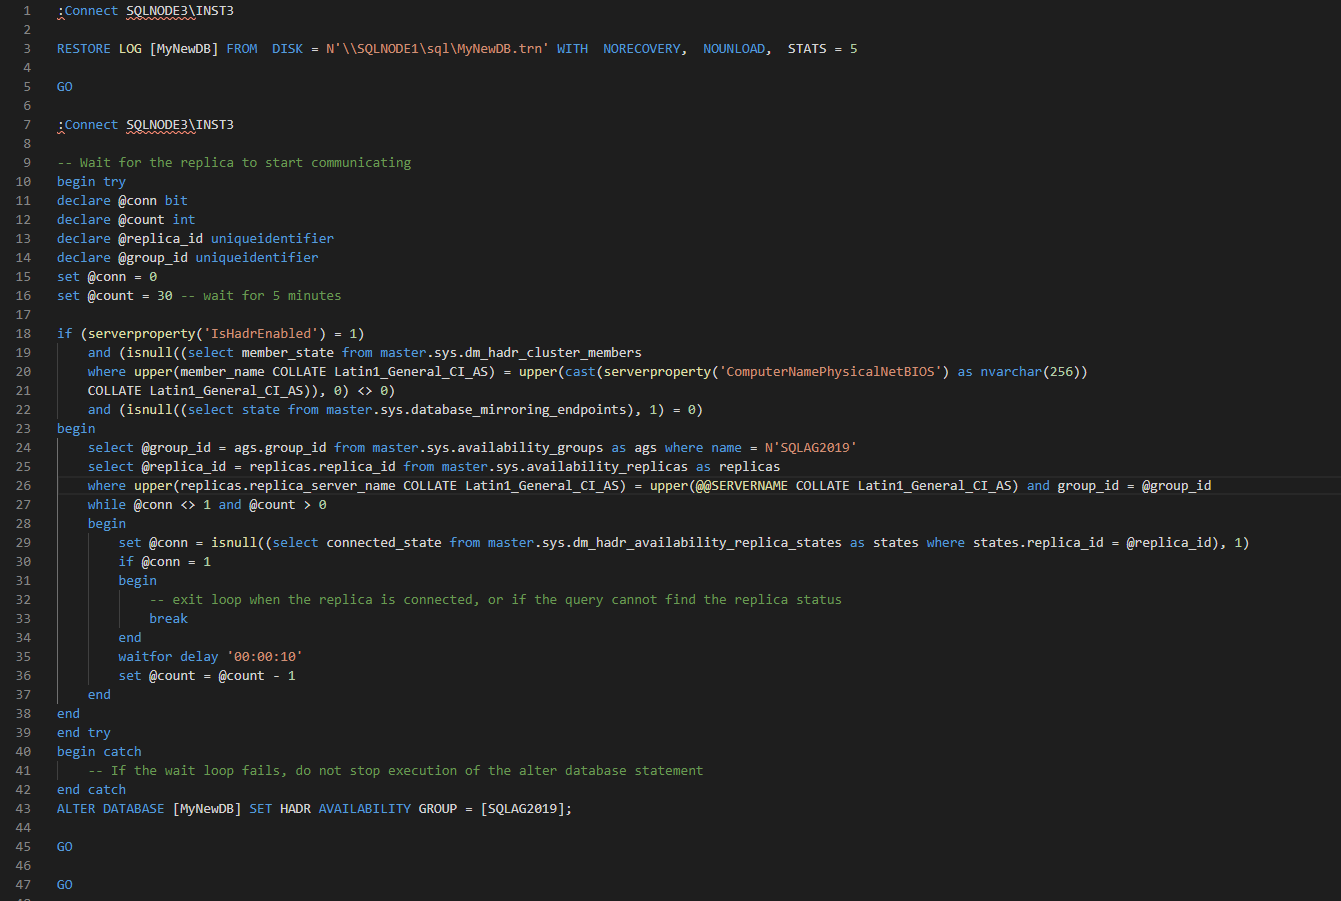The height and width of the screenshot is (901, 1341).
Task: Click master.sys.dm_hadr_availability_replica_states reference
Action: point(665,542)
